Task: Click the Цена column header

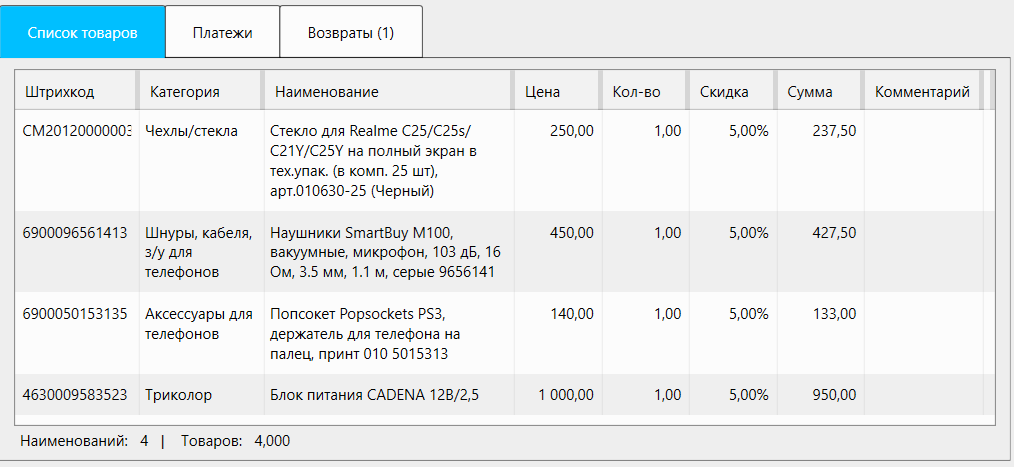Action: (x=543, y=92)
